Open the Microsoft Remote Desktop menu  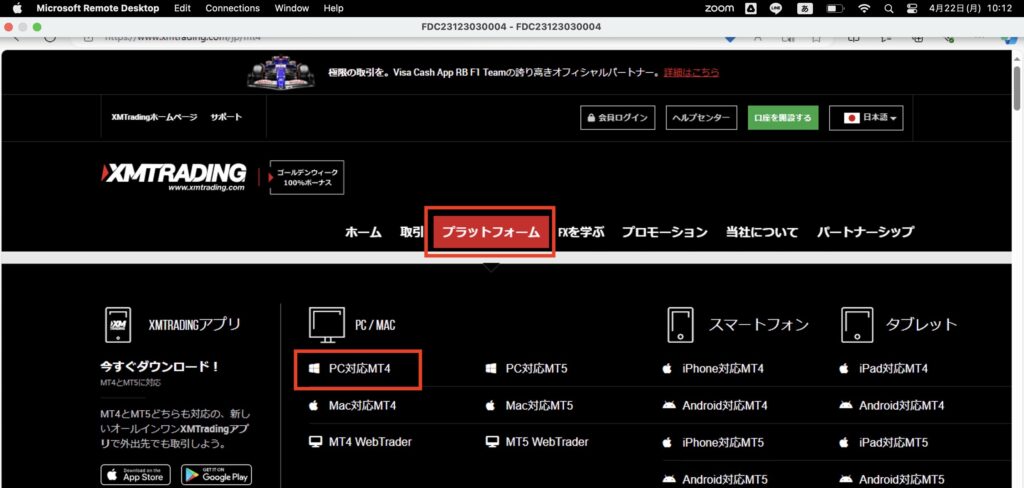(98, 8)
